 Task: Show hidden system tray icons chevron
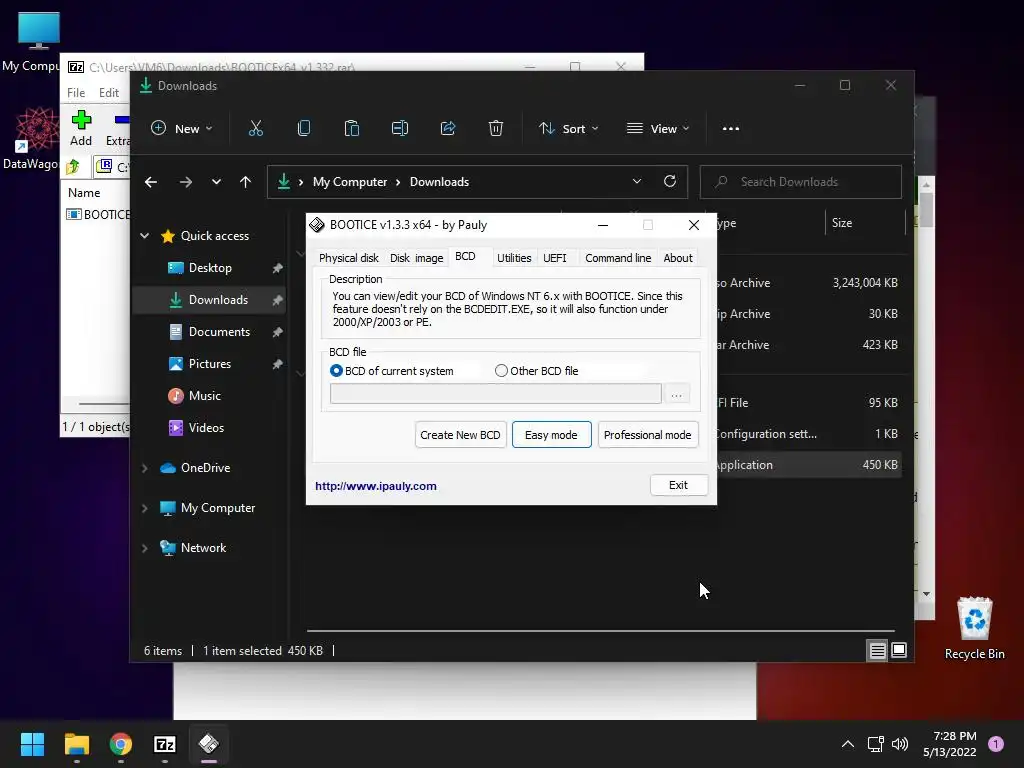point(848,744)
